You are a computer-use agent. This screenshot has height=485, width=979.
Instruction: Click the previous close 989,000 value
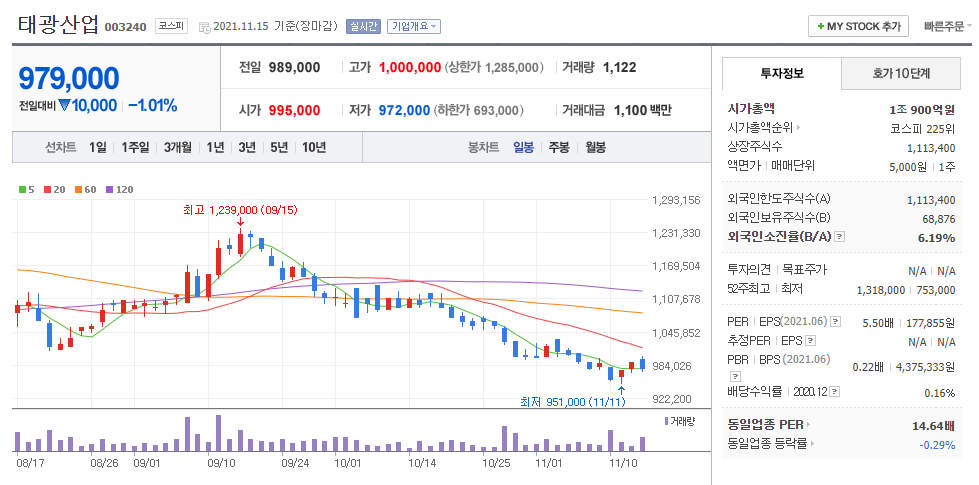click(294, 67)
